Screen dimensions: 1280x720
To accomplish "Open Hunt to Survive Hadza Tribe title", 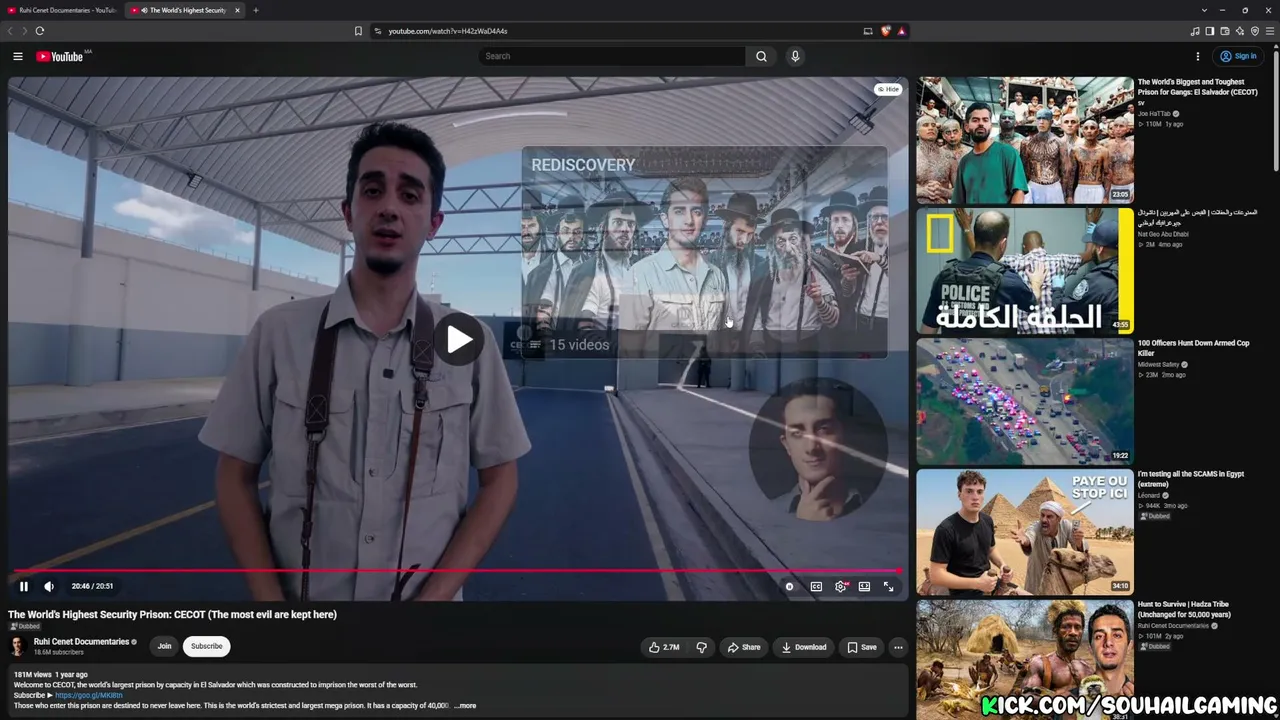I will 1184,610.
